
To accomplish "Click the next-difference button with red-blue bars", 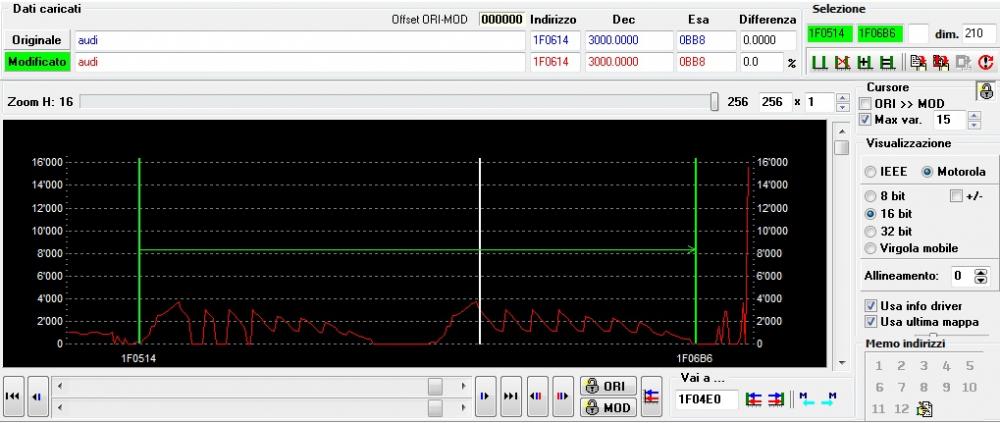I will coord(562,396).
